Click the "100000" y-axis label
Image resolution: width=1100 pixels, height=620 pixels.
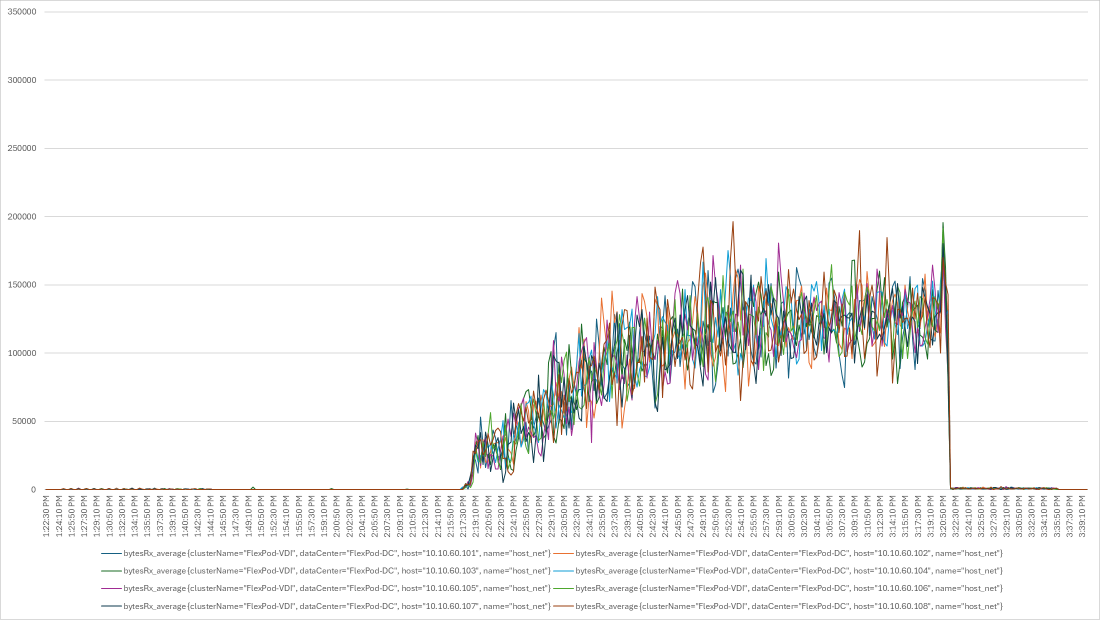(22, 353)
